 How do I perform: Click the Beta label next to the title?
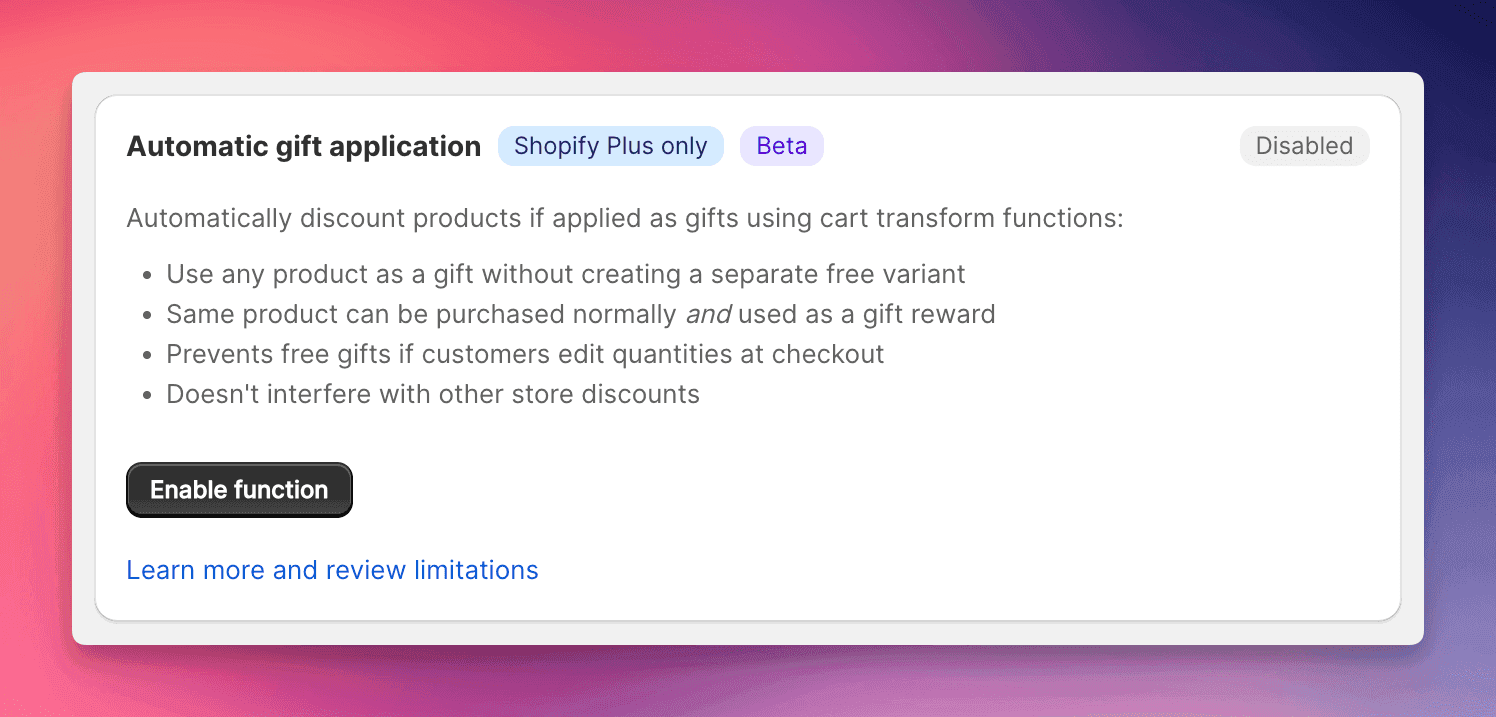[781, 146]
